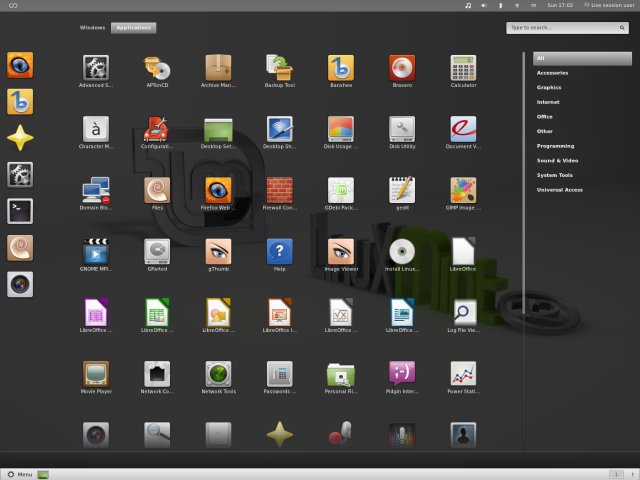The image size is (640, 480).
Task: Click the applications grid scrollbar
Action: 523,184
